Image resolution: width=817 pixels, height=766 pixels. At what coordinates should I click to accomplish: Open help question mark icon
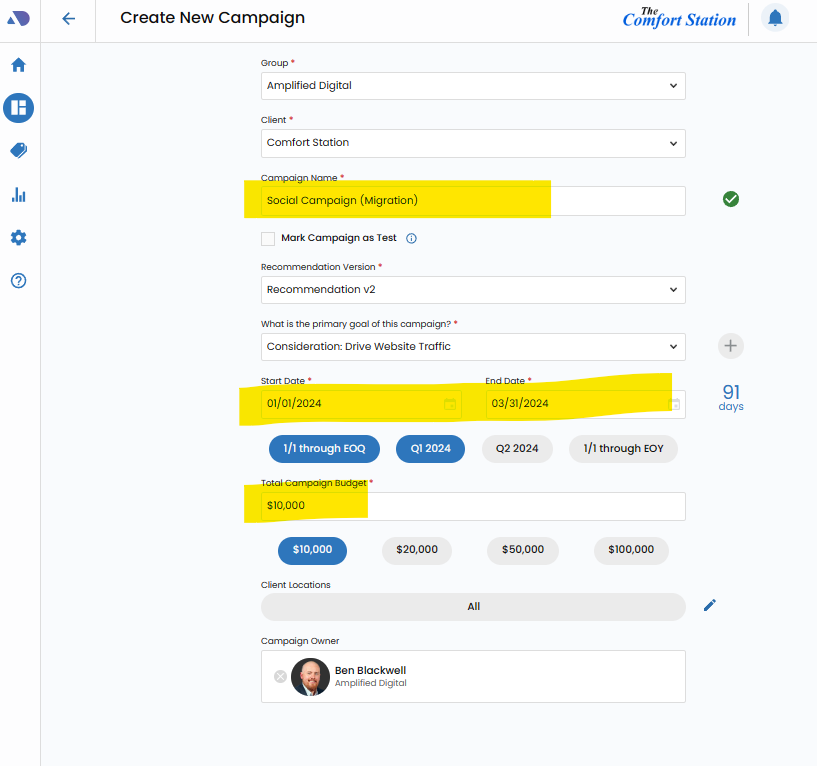[18, 281]
